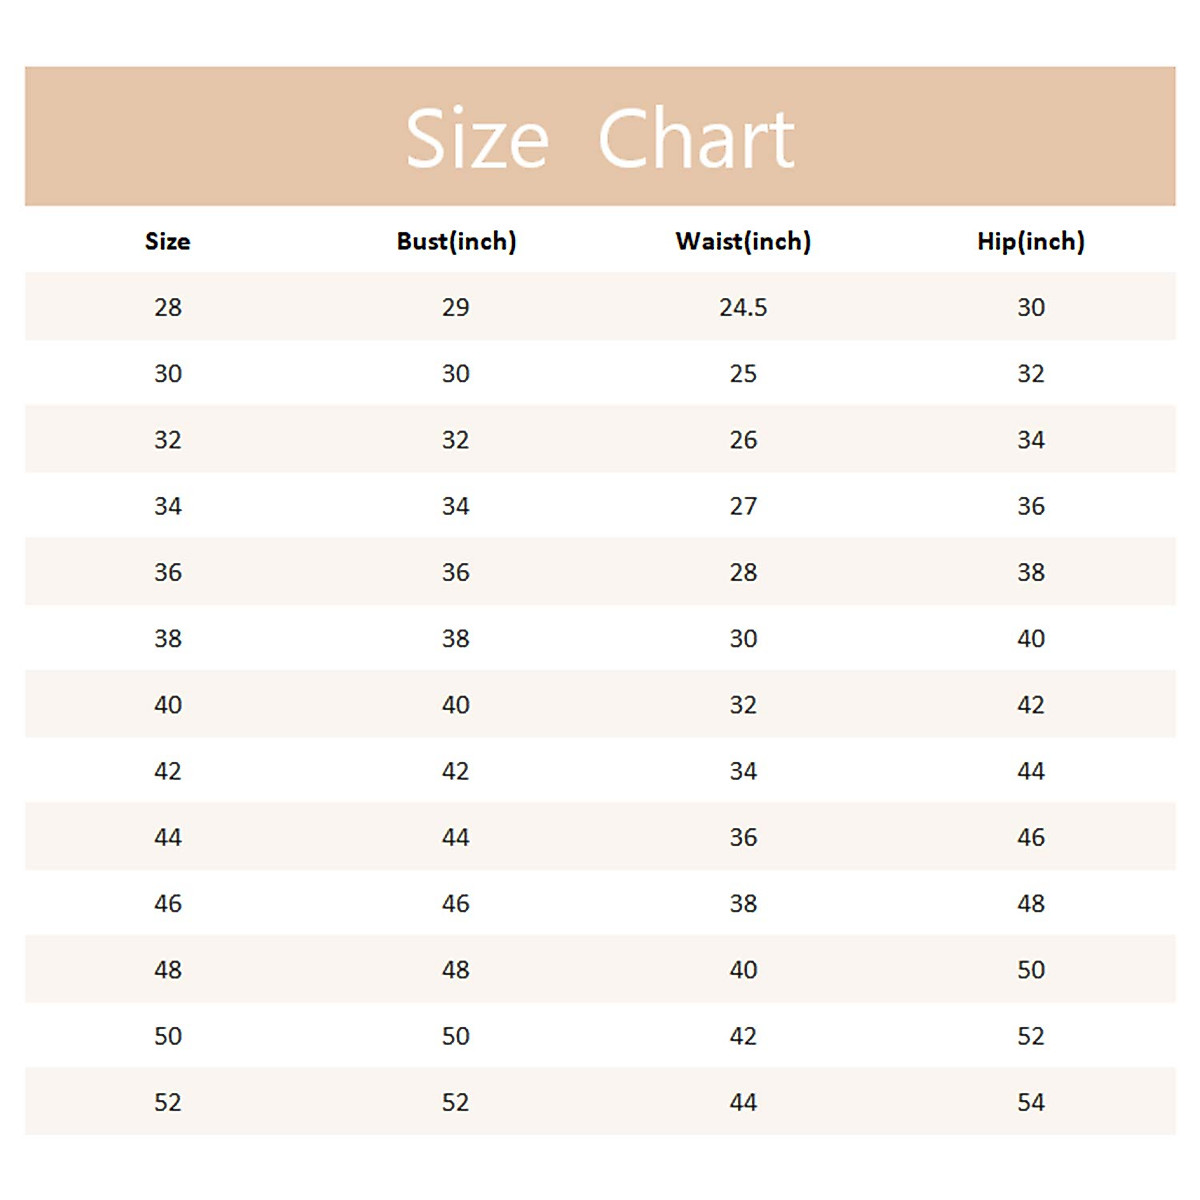The height and width of the screenshot is (1200, 1200).
Task: Click the Size column header
Action: pyautogui.click(x=167, y=241)
